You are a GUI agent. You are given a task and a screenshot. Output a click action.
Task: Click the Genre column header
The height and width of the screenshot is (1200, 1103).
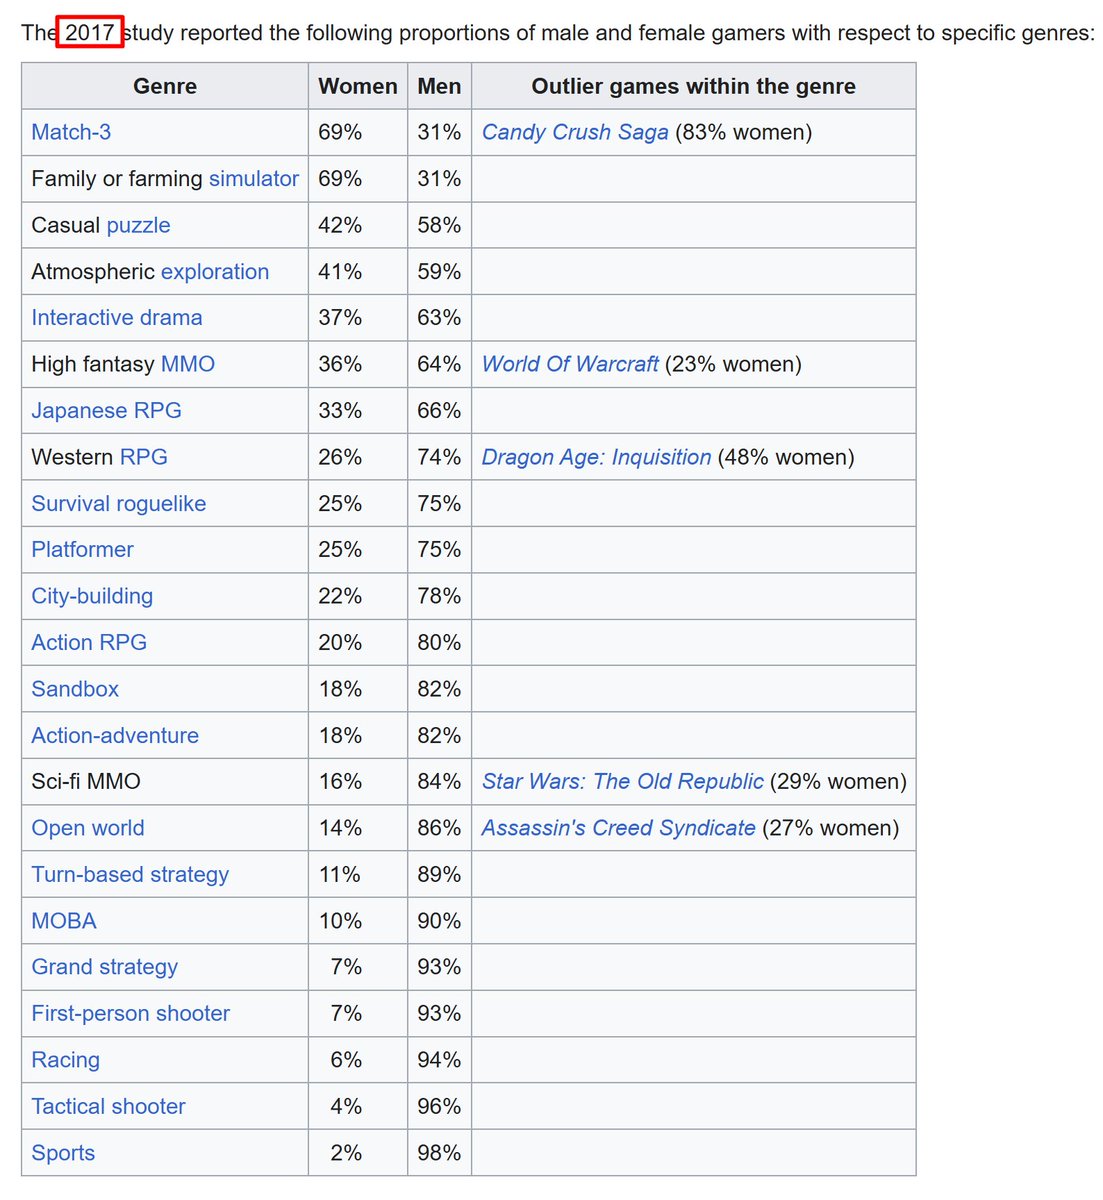point(165,86)
